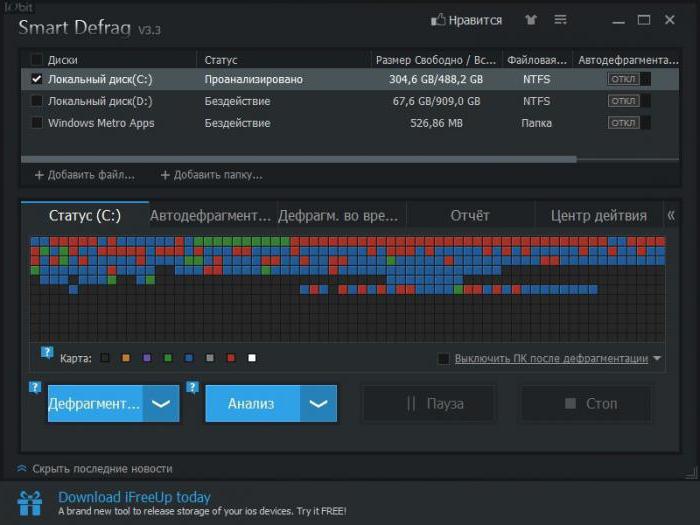Click the Проанализировано status text

[x=254, y=79]
